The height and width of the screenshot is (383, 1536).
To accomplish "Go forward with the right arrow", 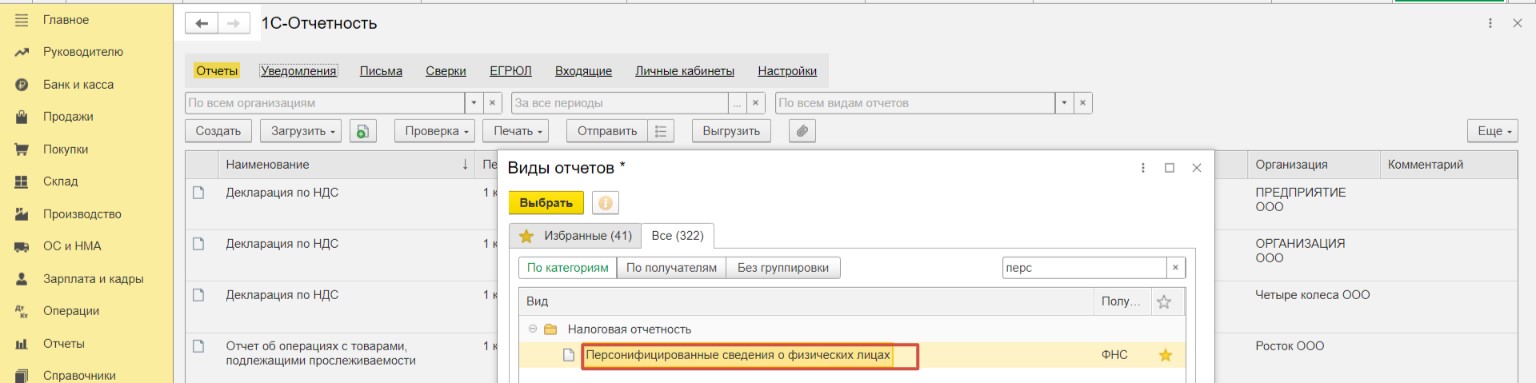I will click(x=233, y=23).
